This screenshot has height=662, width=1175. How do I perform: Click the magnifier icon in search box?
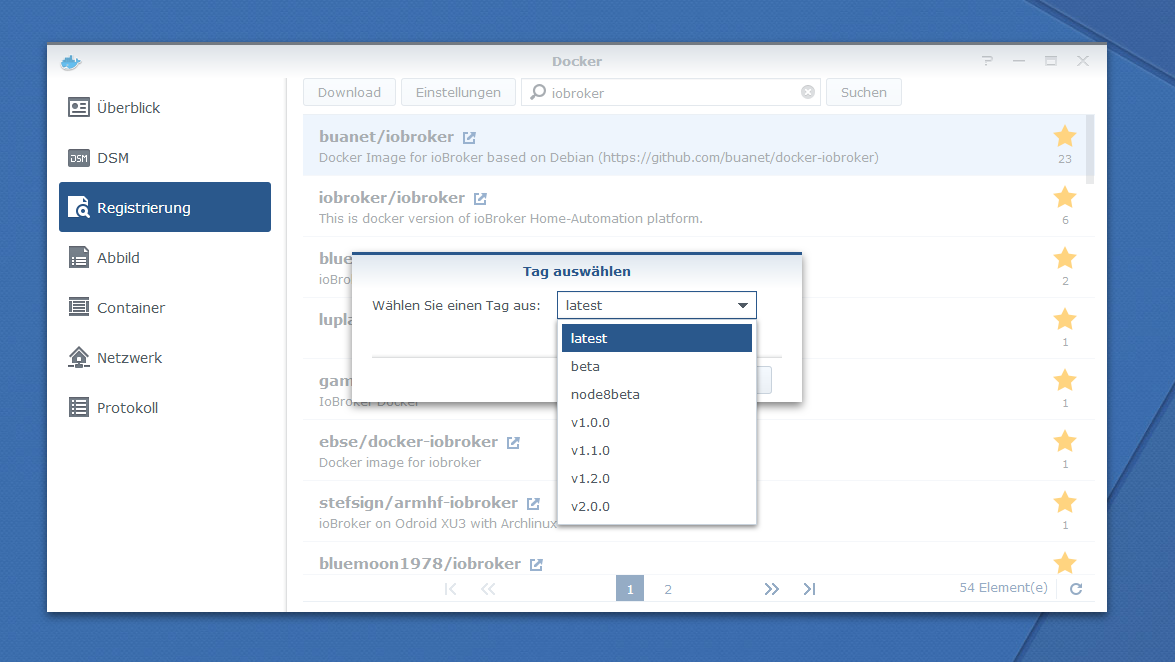pyautogui.click(x=538, y=92)
